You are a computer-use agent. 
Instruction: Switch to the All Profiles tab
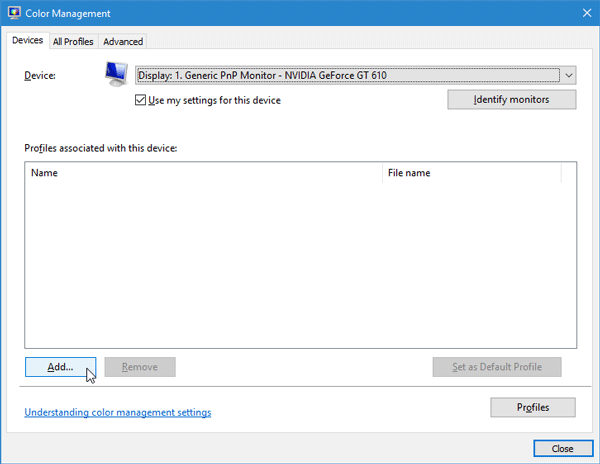pyautogui.click(x=73, y=41)
